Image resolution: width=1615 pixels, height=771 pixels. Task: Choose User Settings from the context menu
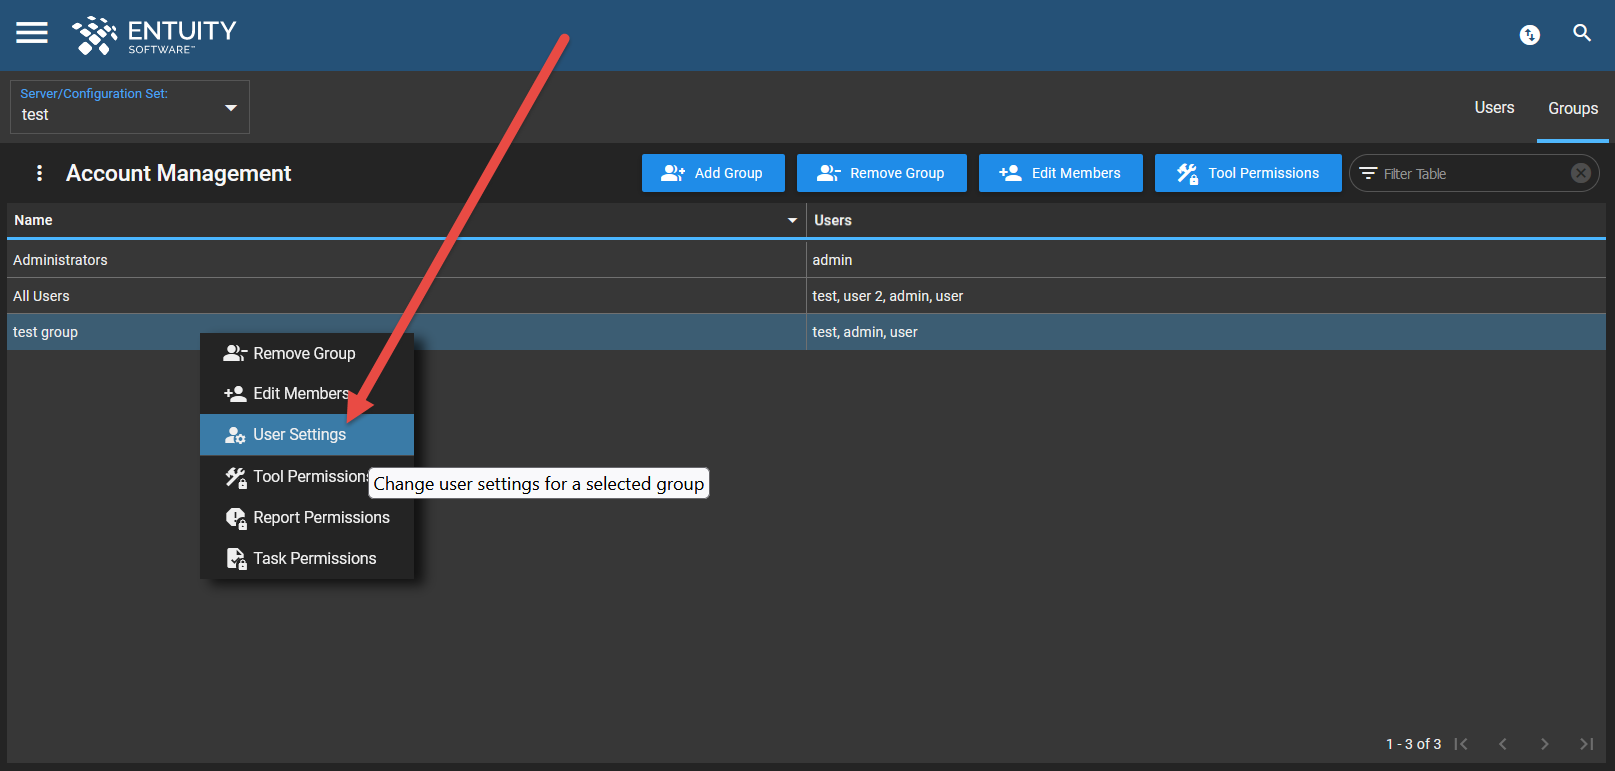[x=307, y=435]
